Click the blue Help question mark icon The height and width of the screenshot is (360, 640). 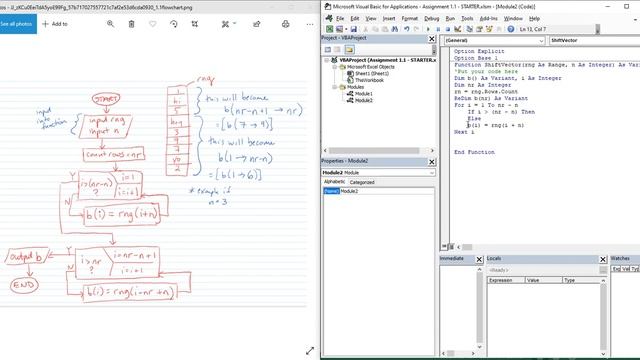511,29
